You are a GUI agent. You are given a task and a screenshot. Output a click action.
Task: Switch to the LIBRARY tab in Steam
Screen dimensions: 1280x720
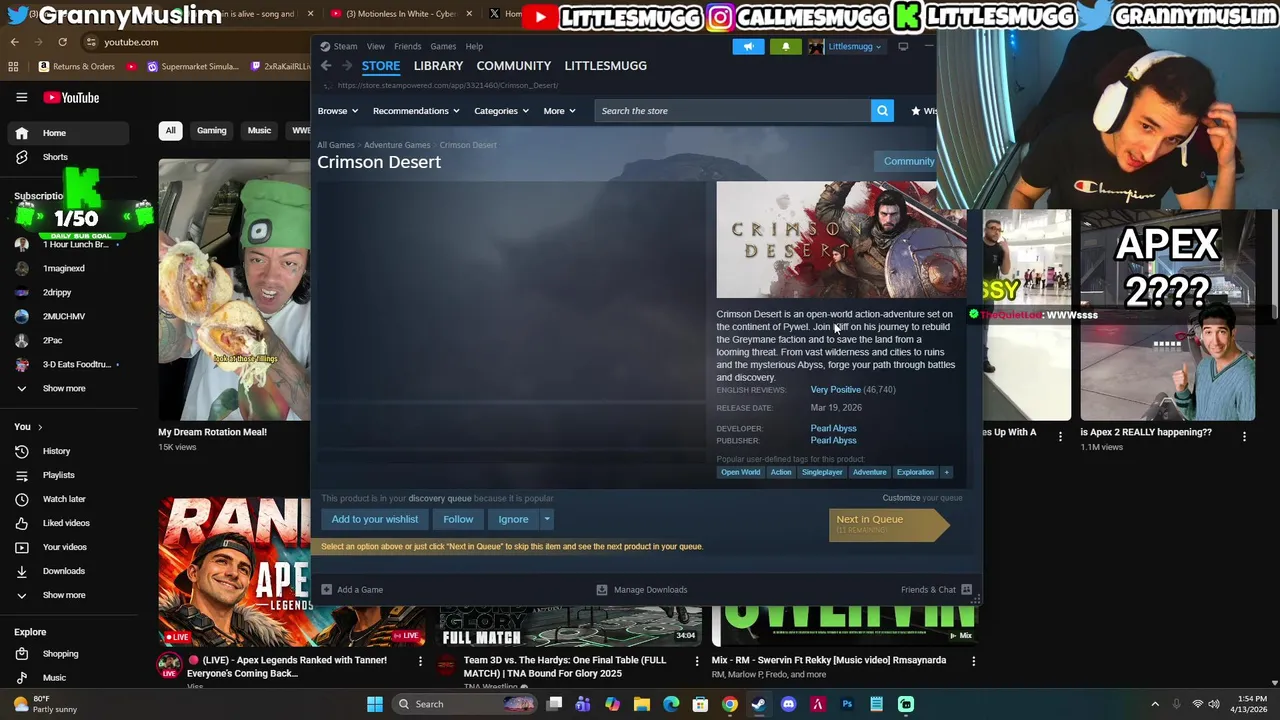(438, 66)
